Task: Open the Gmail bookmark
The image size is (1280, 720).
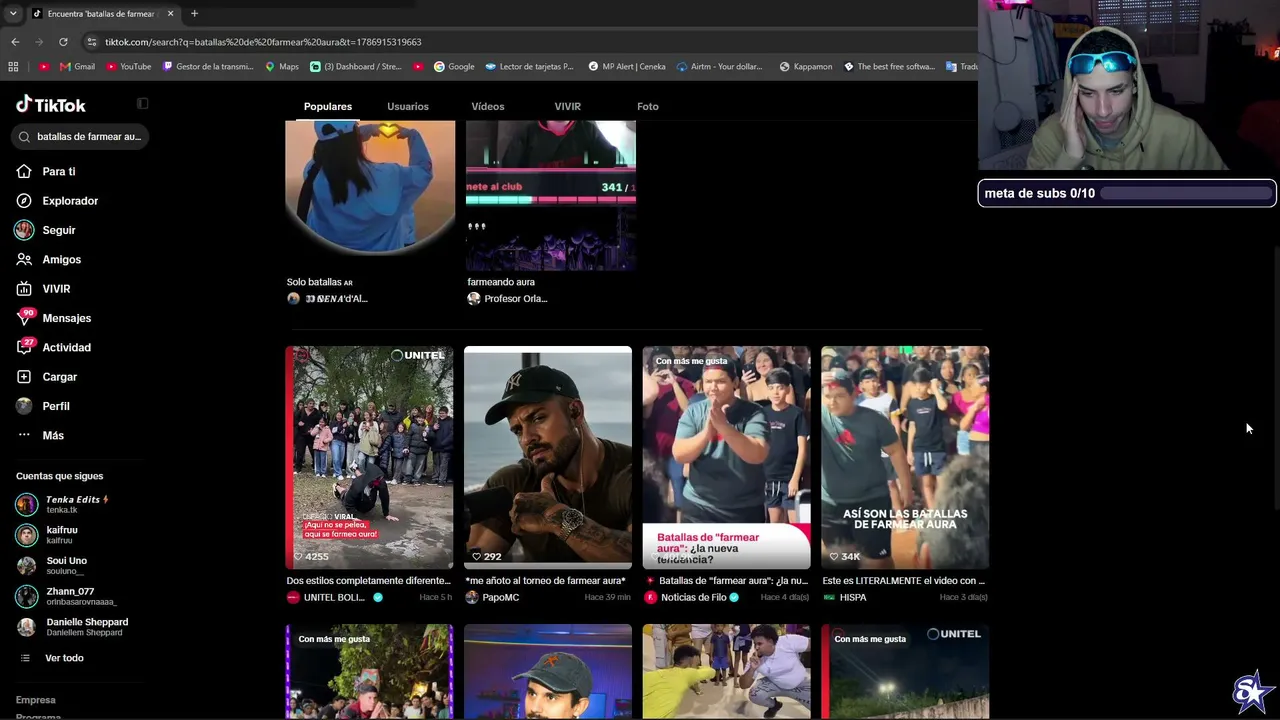Action: [x=78, y=67]
